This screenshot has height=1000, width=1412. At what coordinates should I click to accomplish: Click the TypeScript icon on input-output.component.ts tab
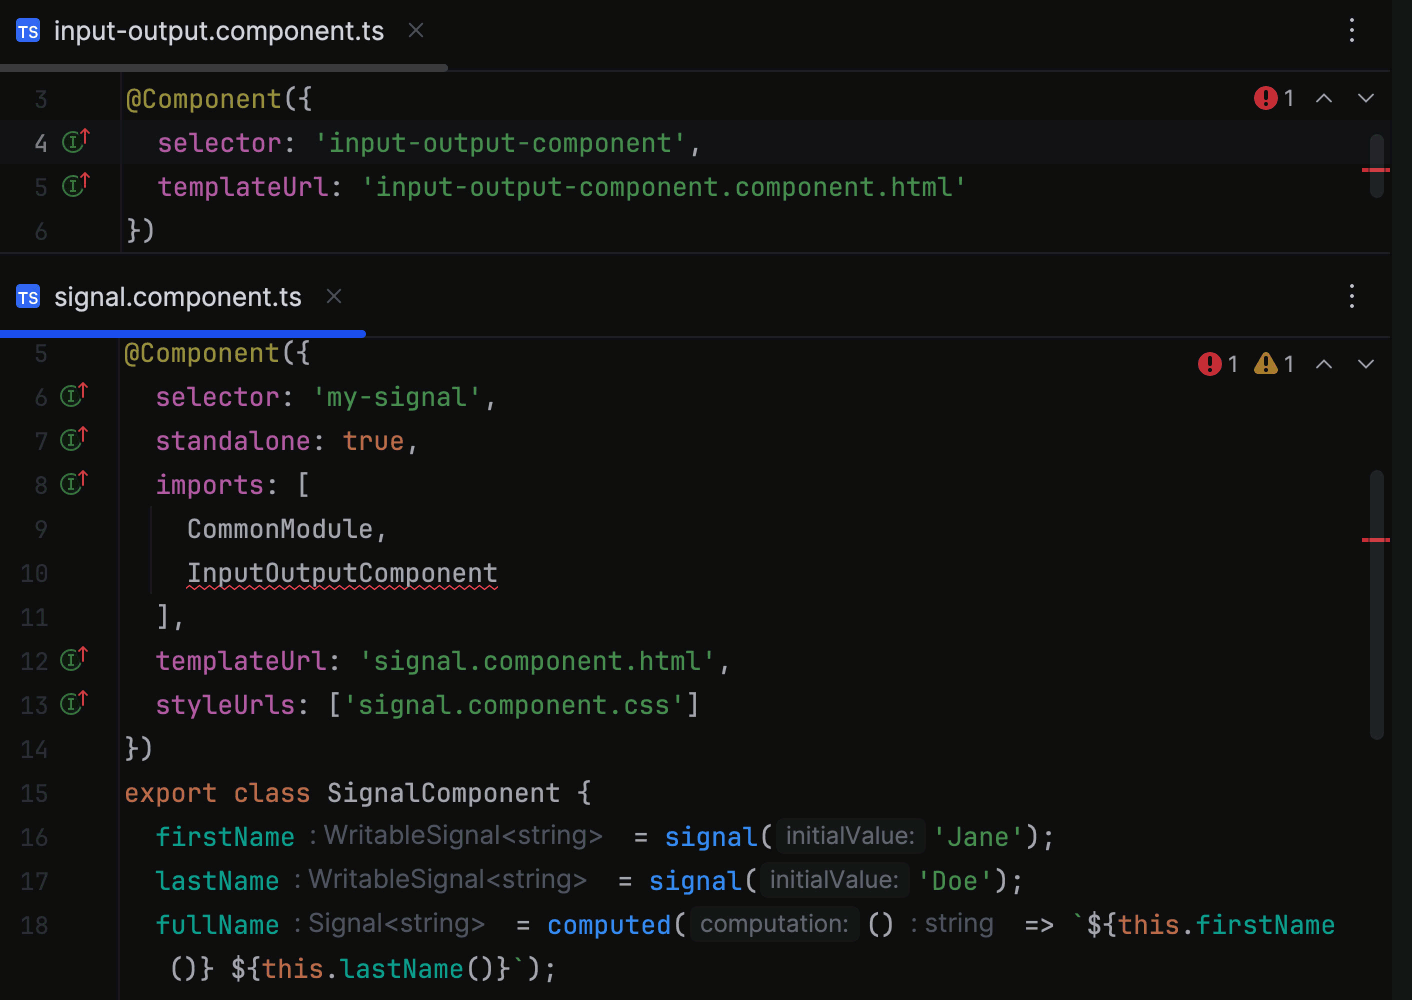coord(27,31)
